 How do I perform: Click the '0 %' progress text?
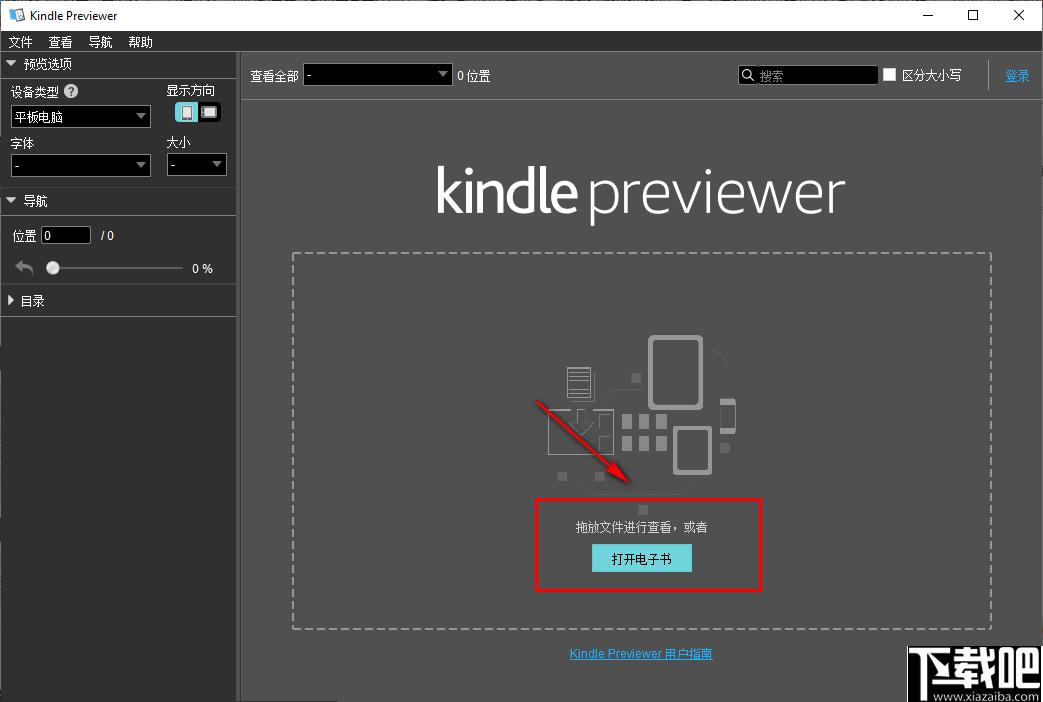pos(202,268)
